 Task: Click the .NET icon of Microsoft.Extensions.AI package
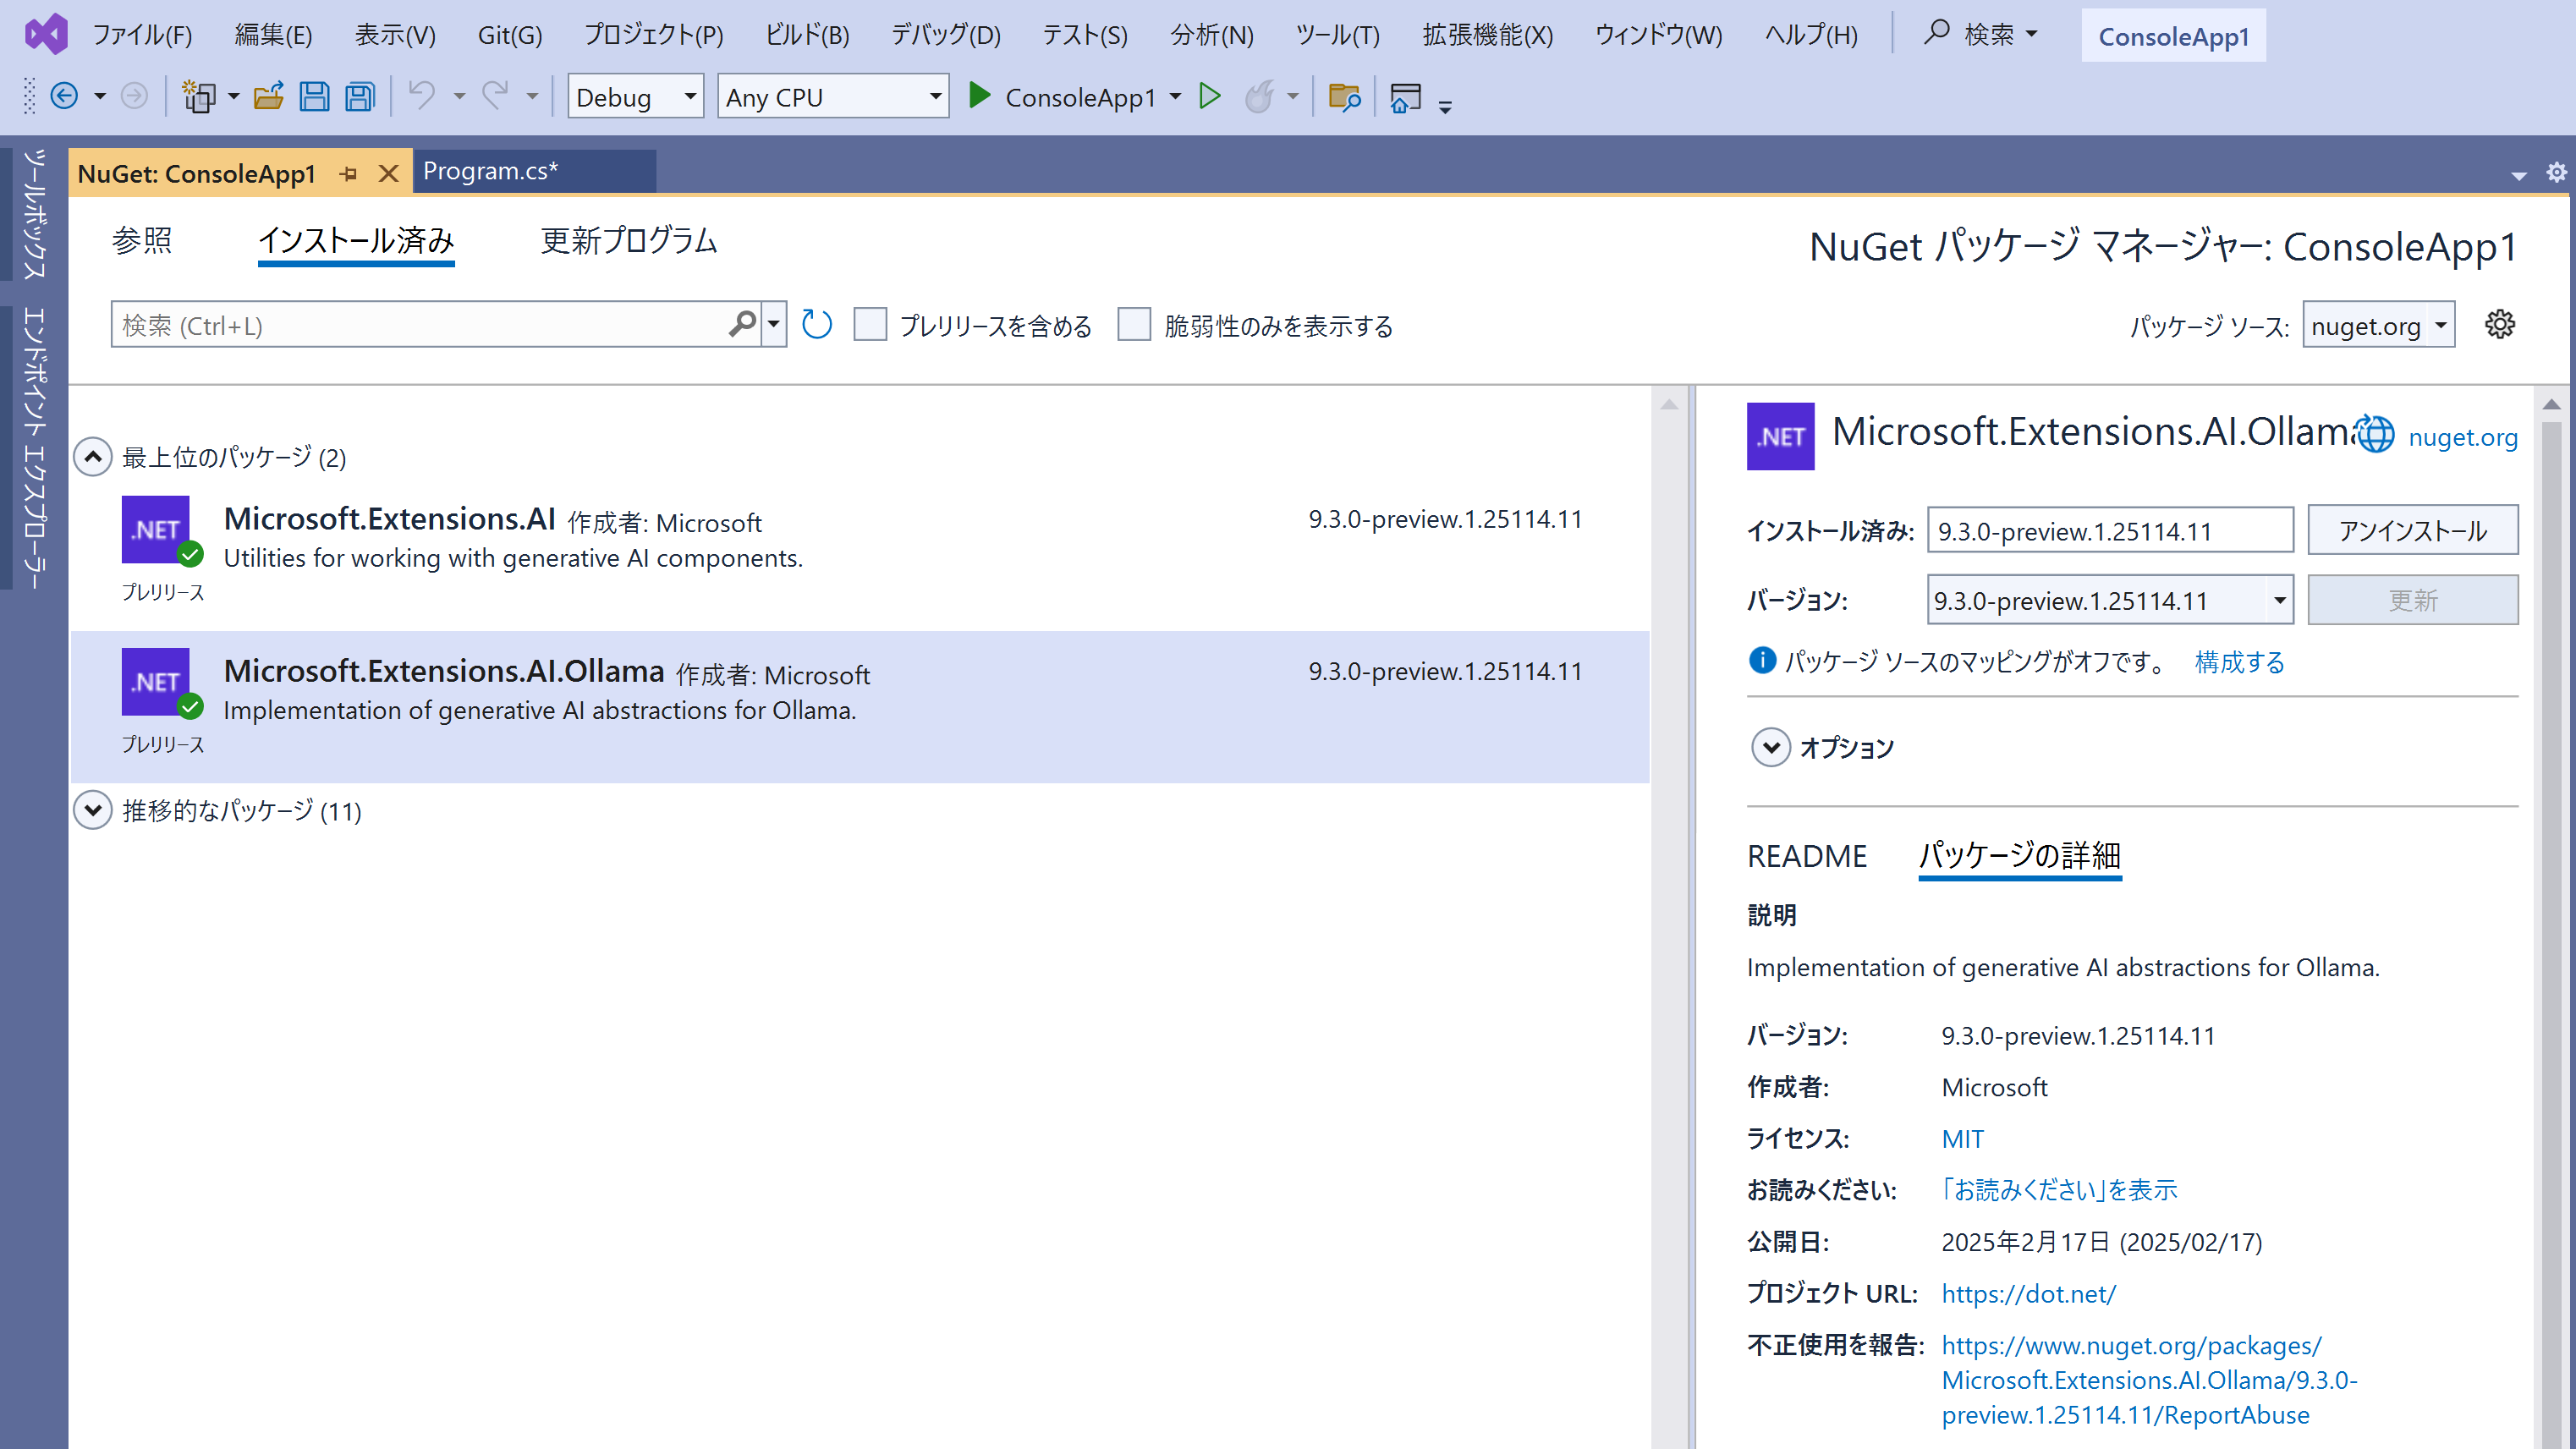(x=156, y=530)
